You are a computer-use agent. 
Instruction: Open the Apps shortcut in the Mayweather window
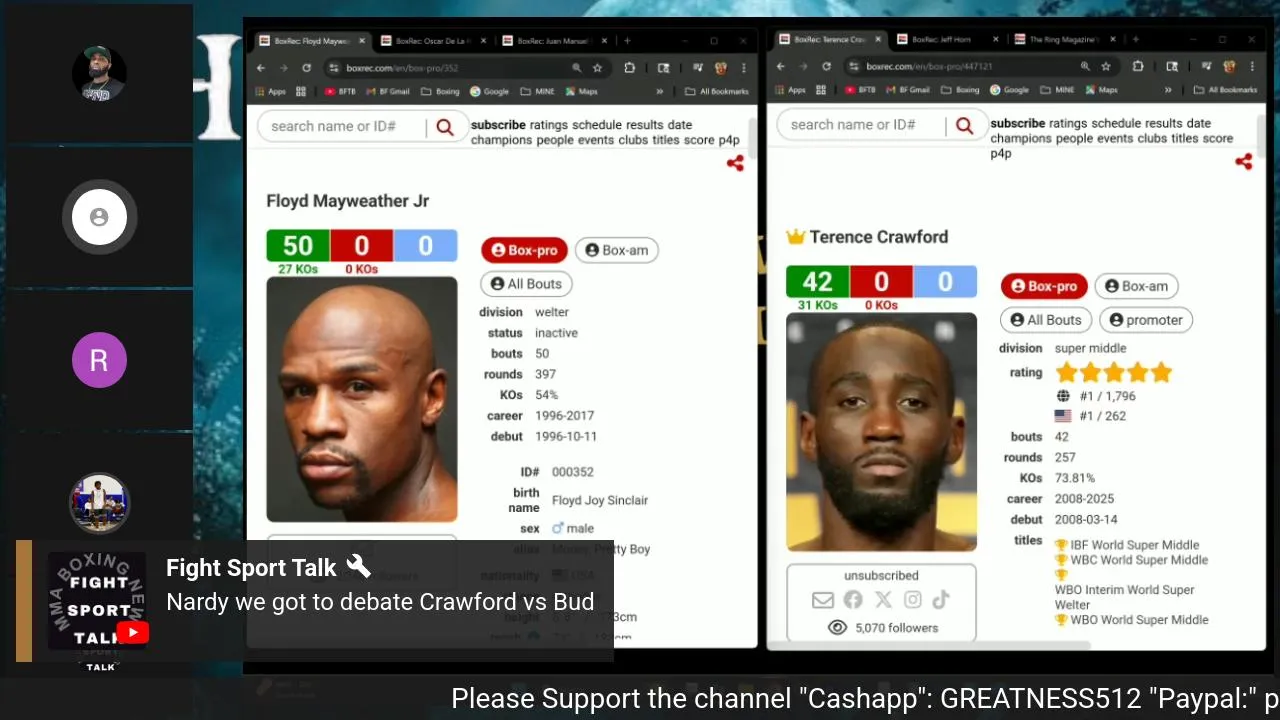pos(270,91)
